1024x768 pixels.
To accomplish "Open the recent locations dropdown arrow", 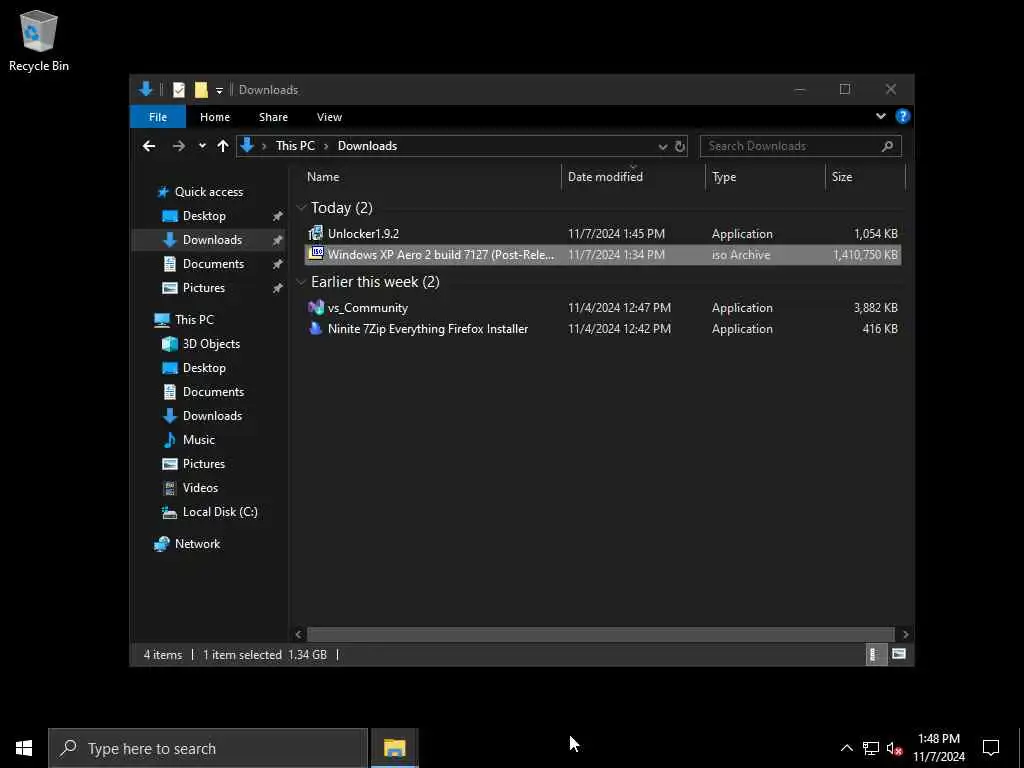I will pos(202,146).
